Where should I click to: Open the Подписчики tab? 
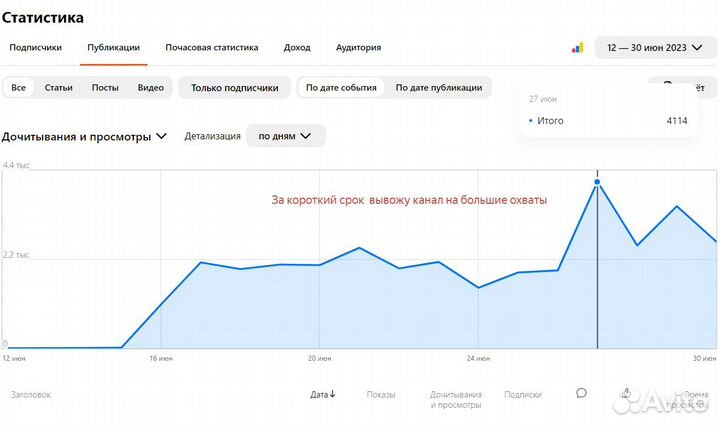(x=36, y=47)
